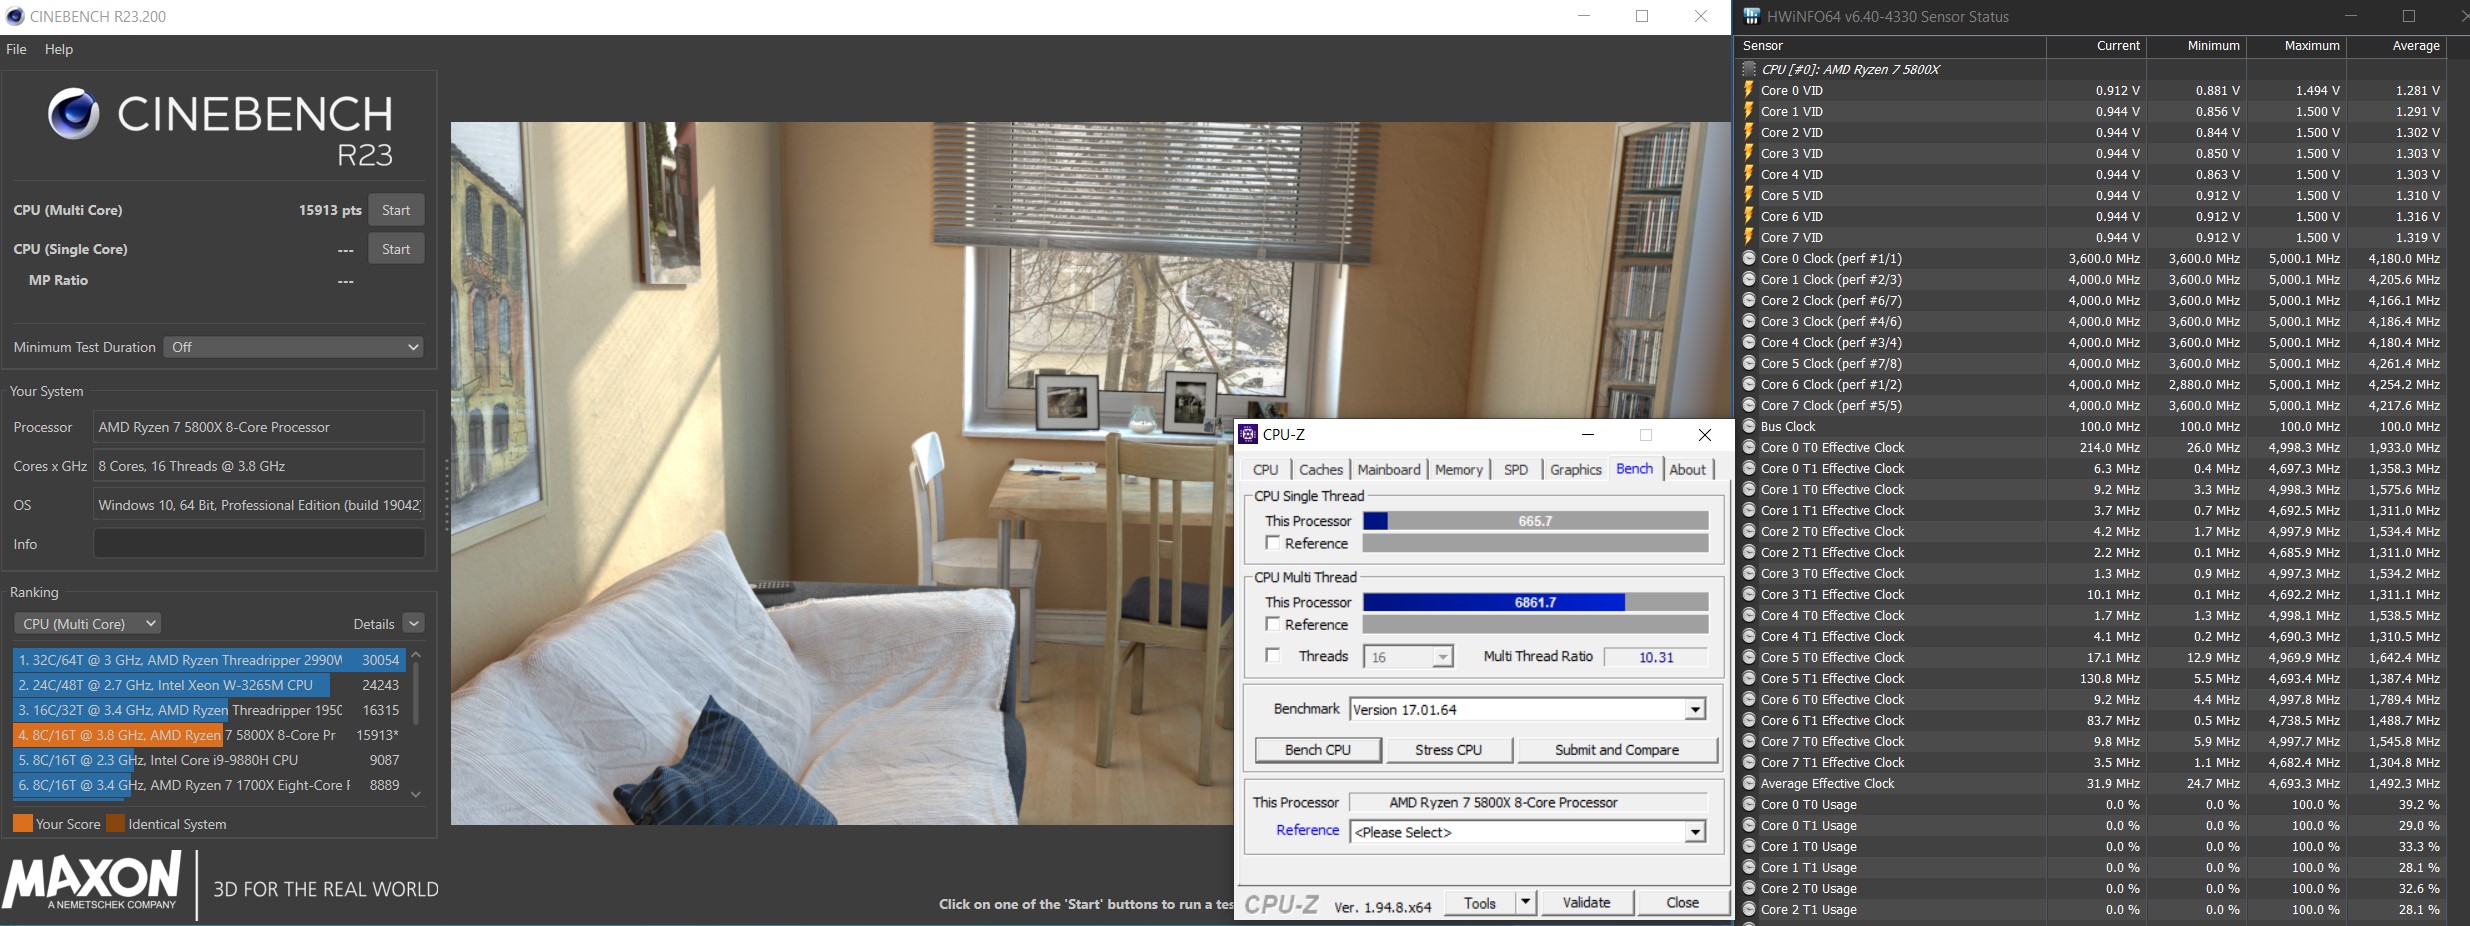Click the CPU Multi Thread score bar 6861.7
This screenshot has height=926, width=2470.
[x=1535, y=602]
